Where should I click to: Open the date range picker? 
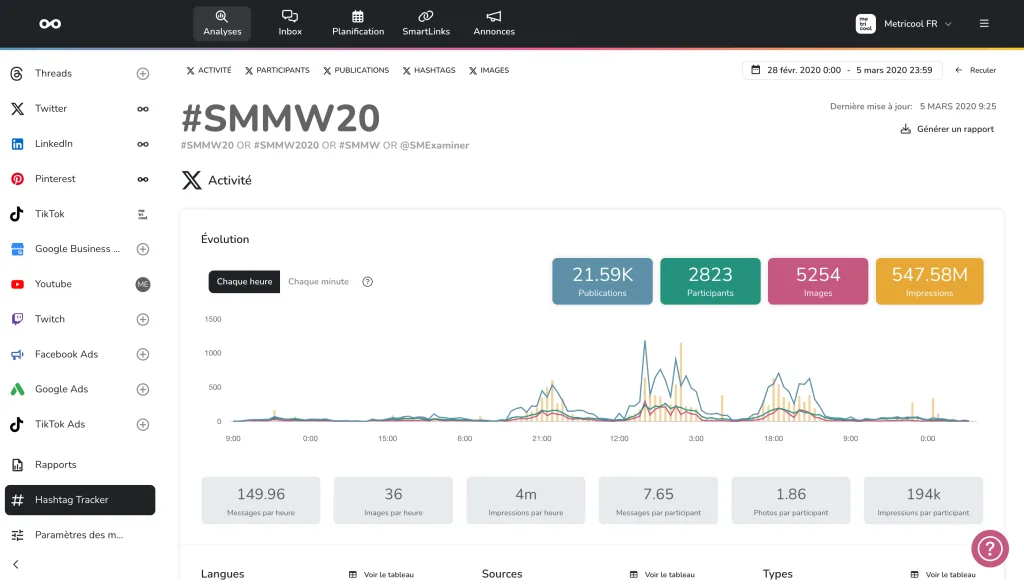click(842, 70)
